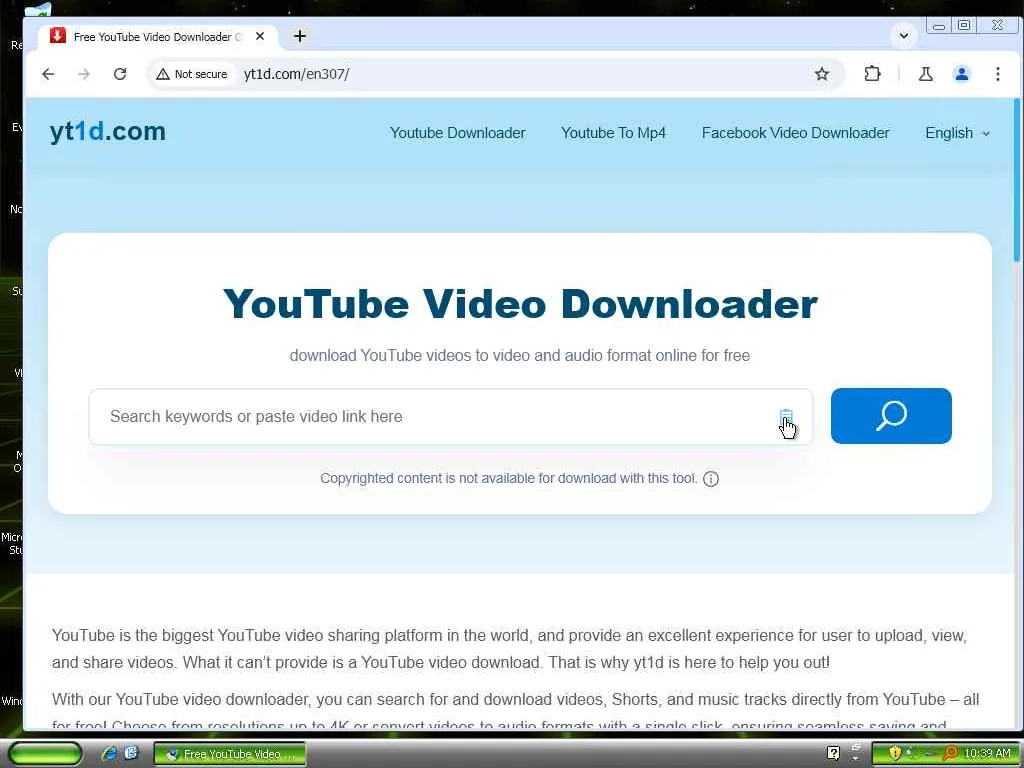
Task: Click the security shield tray icon
Action: pos(895,753)
